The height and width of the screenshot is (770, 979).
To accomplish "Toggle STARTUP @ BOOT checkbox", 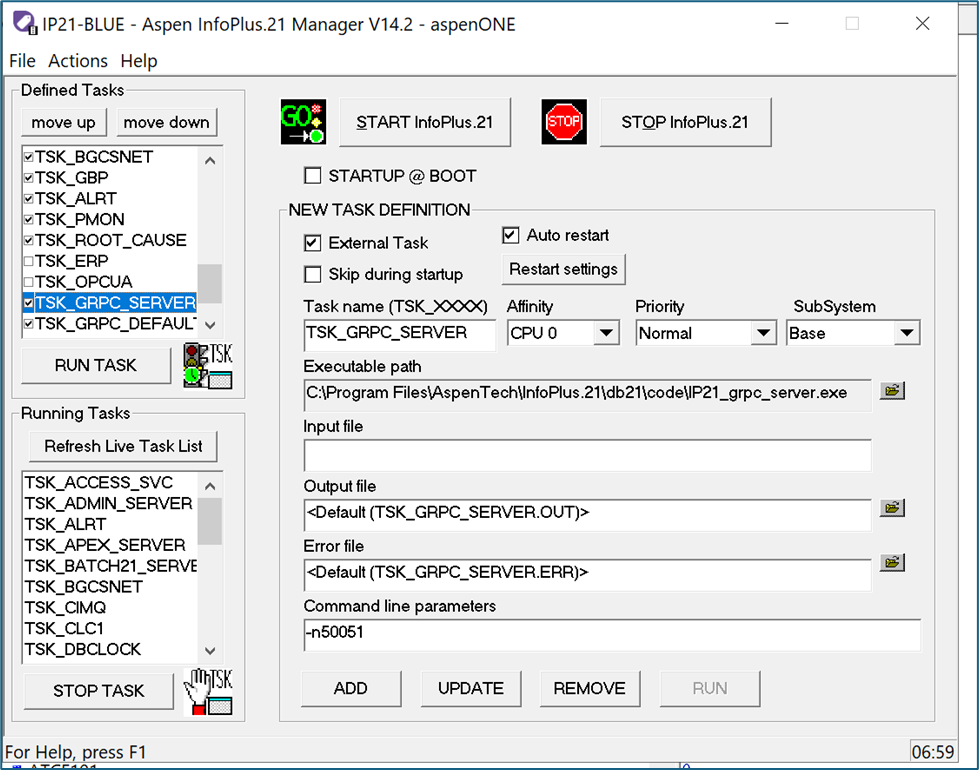I will 313,176.
